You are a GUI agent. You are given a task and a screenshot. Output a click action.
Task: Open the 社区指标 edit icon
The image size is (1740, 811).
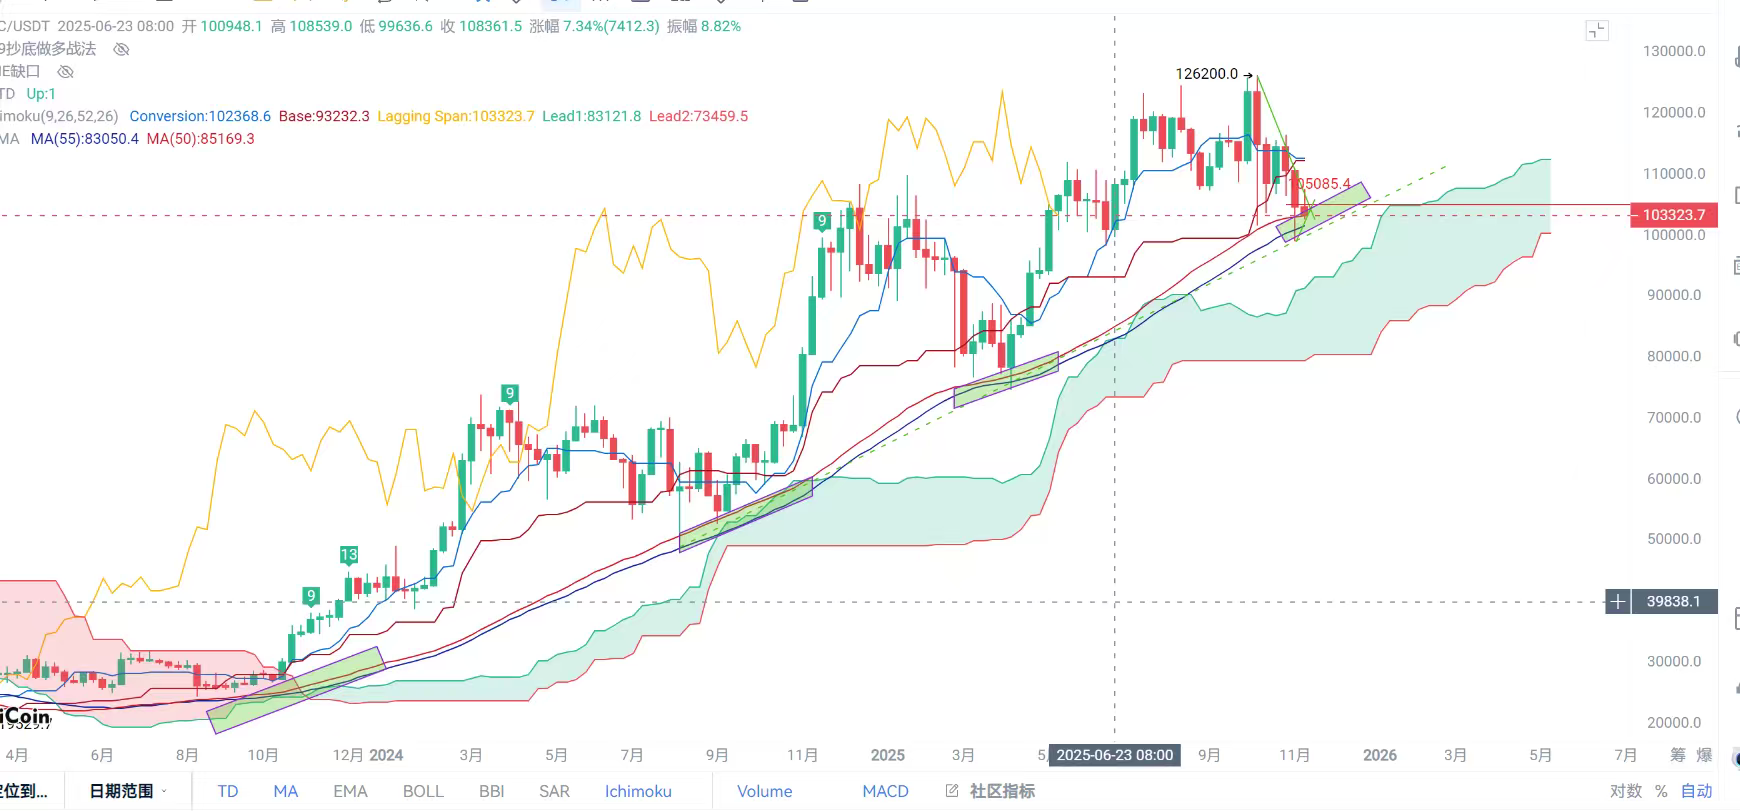(x=951, y=791)
